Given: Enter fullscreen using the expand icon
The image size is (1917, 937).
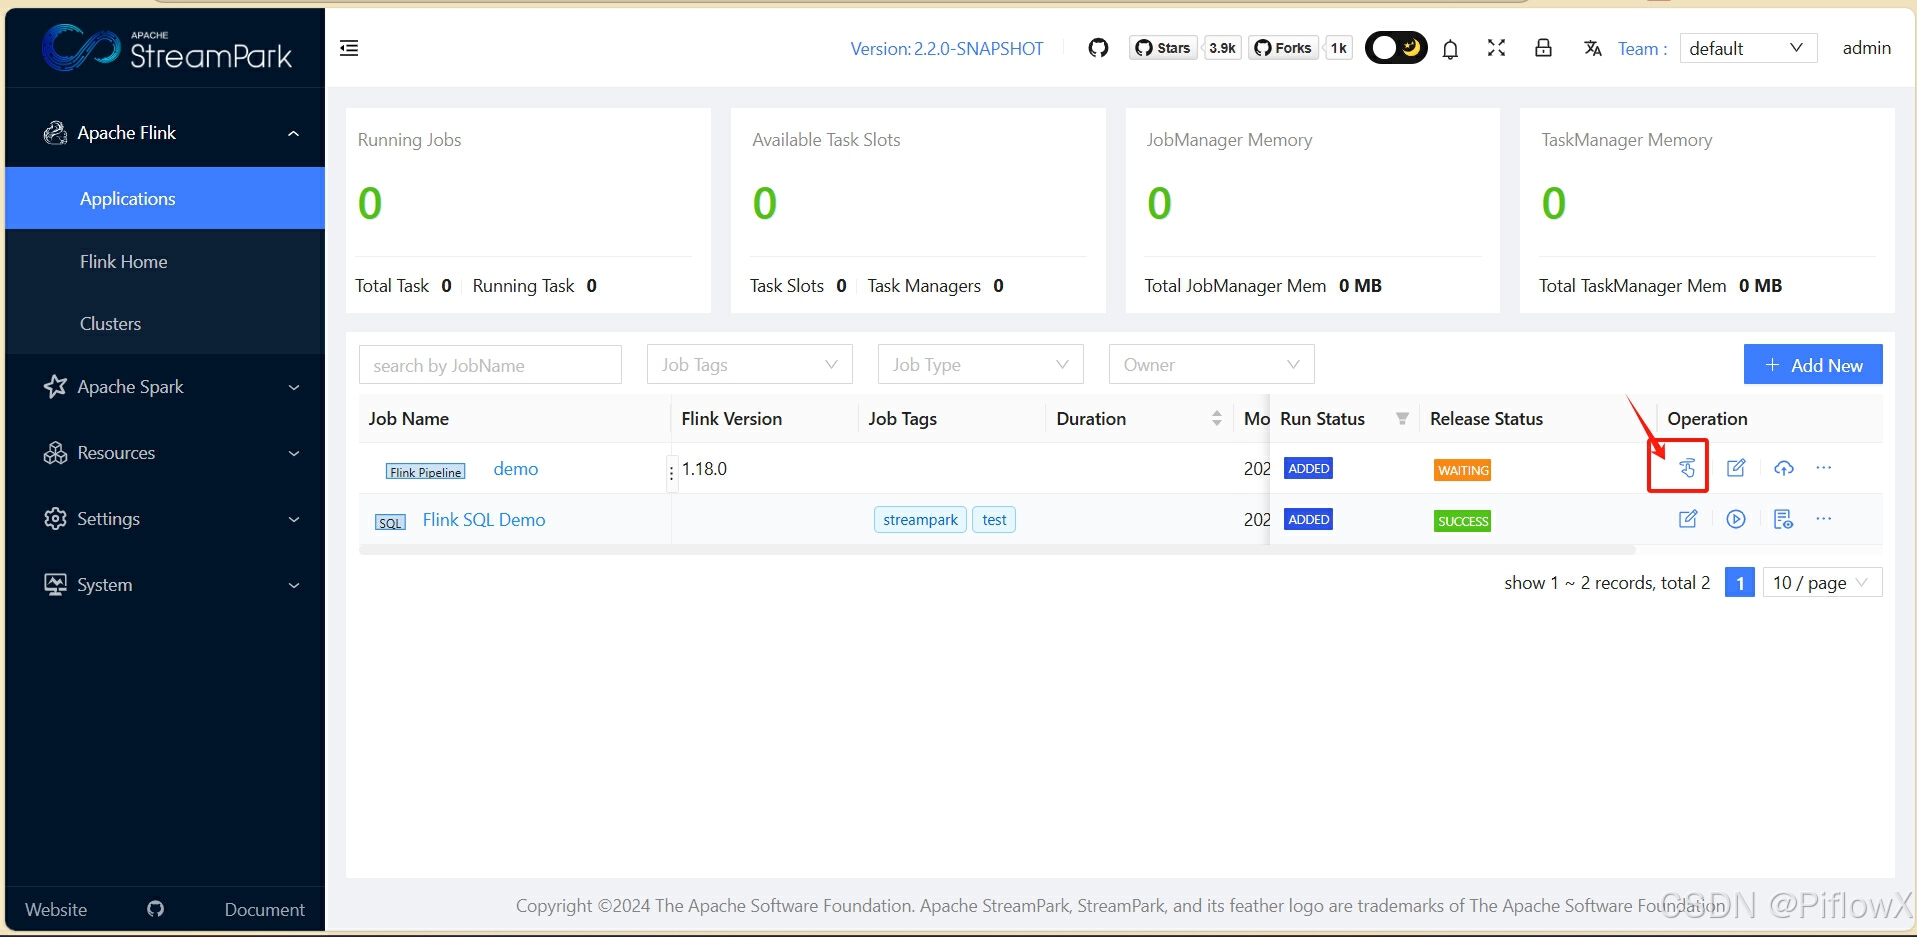Looking at the screenshot, I should point(1496,48).
